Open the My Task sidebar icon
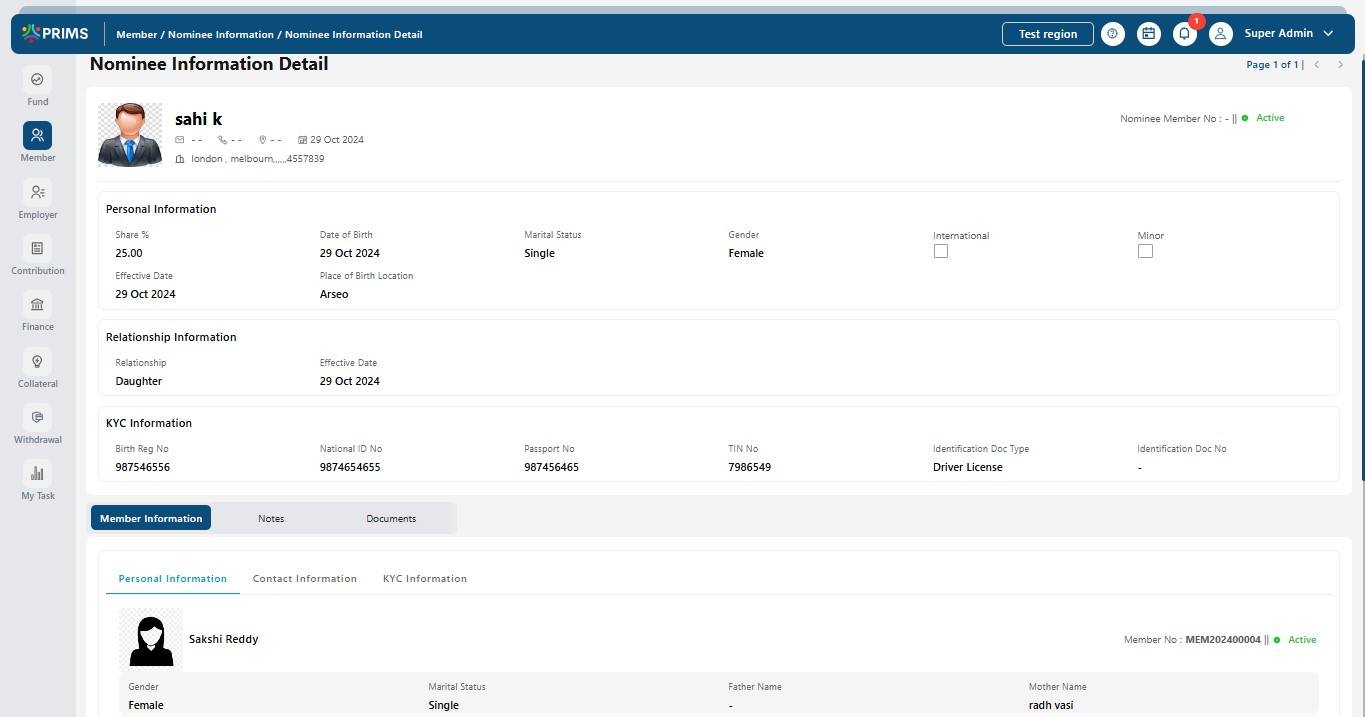This screenshot has height=717, width=1365. (x=37, y=473)
